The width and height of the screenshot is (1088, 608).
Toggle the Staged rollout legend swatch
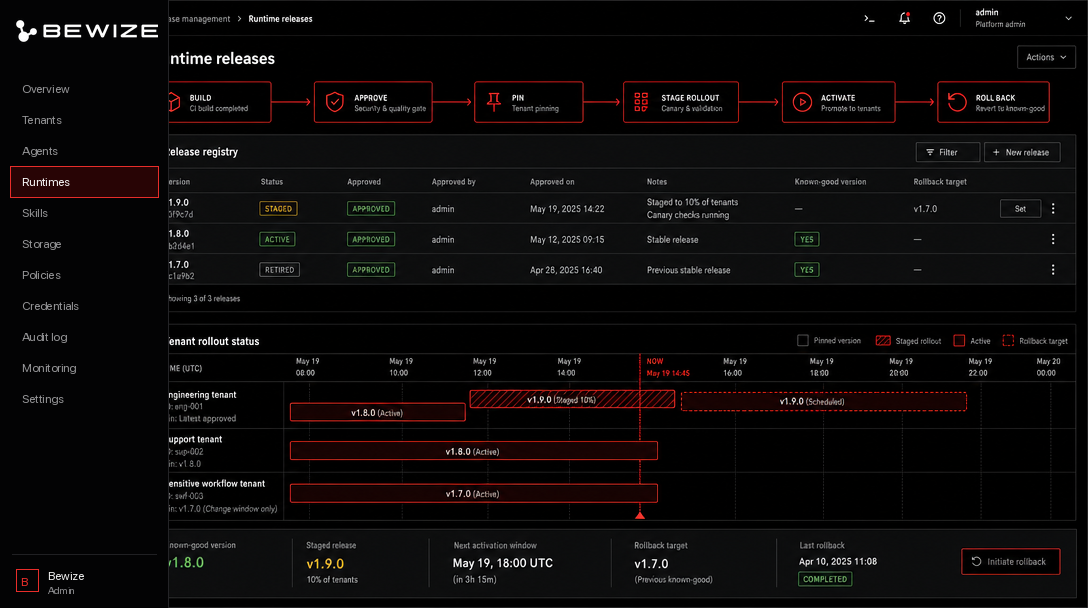coord(883,340)
